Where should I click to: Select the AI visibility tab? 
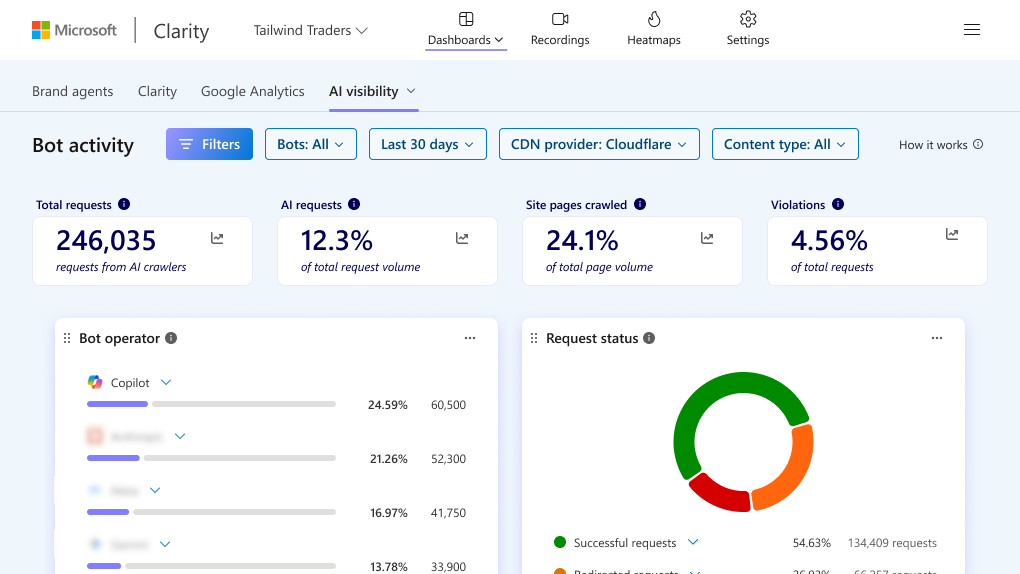(x=364, y=91)
